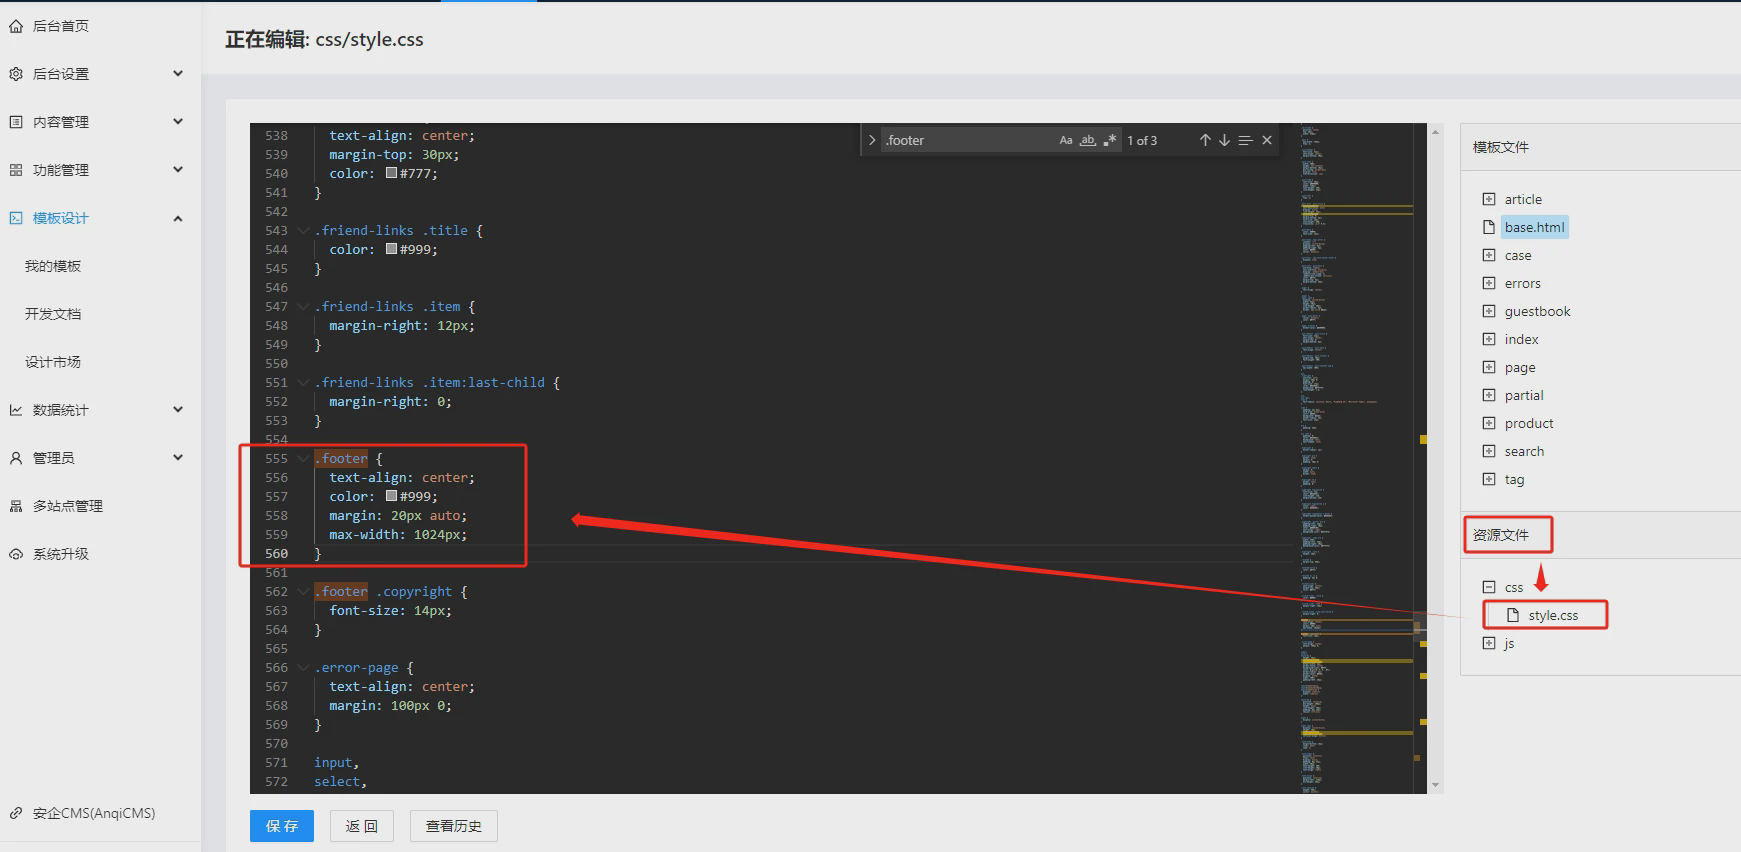Click the 返回 back button
Viewport: 1741px width, 852px height.
click(x=362, y=826)
